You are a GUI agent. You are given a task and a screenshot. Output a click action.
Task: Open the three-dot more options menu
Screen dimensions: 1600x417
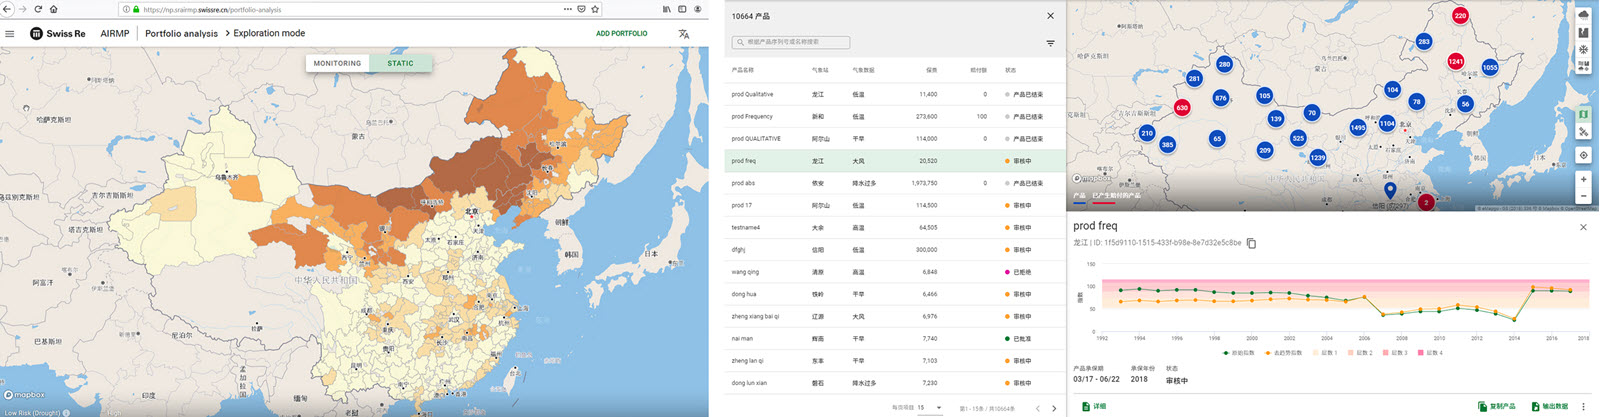coord(1583,407)
